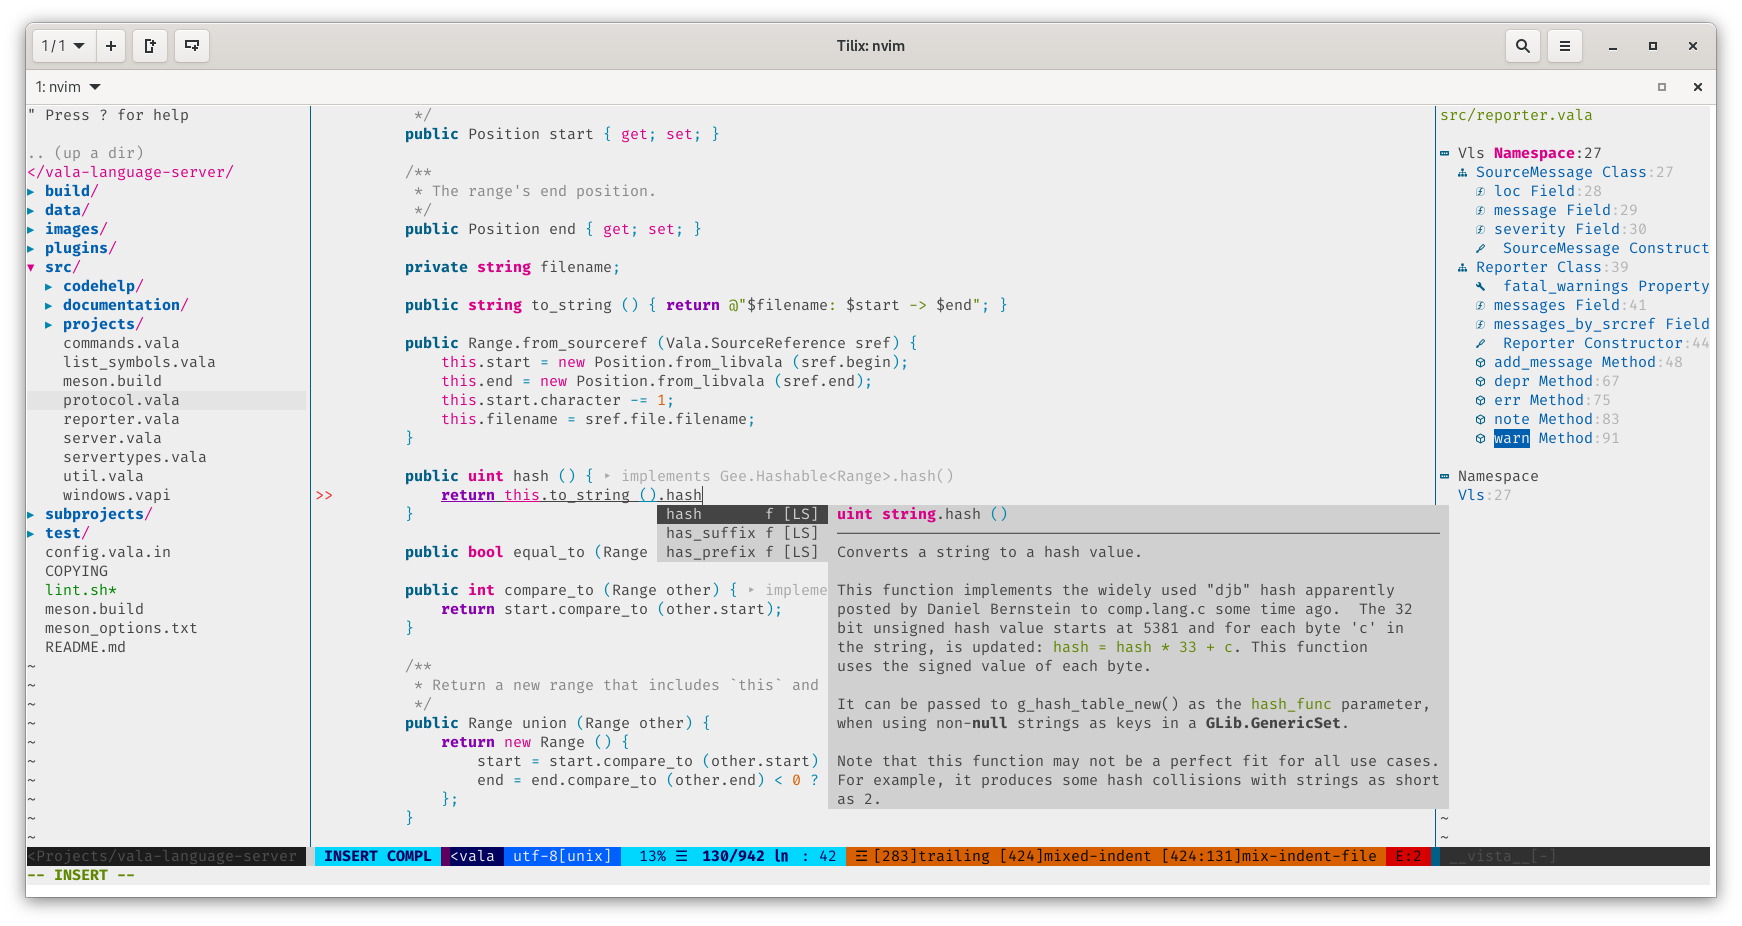This screenshot has width=1742, height=926.
Task: Collapse the Vls Namespace outline node
Action: [x=1445, y=153]
